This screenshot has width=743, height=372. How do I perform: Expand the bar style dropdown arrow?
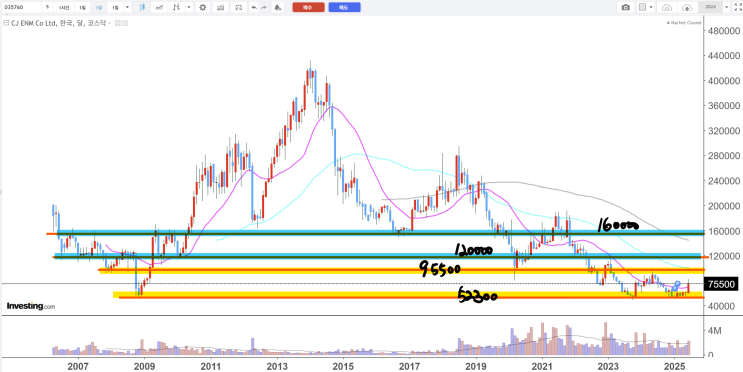click(189, 7)
